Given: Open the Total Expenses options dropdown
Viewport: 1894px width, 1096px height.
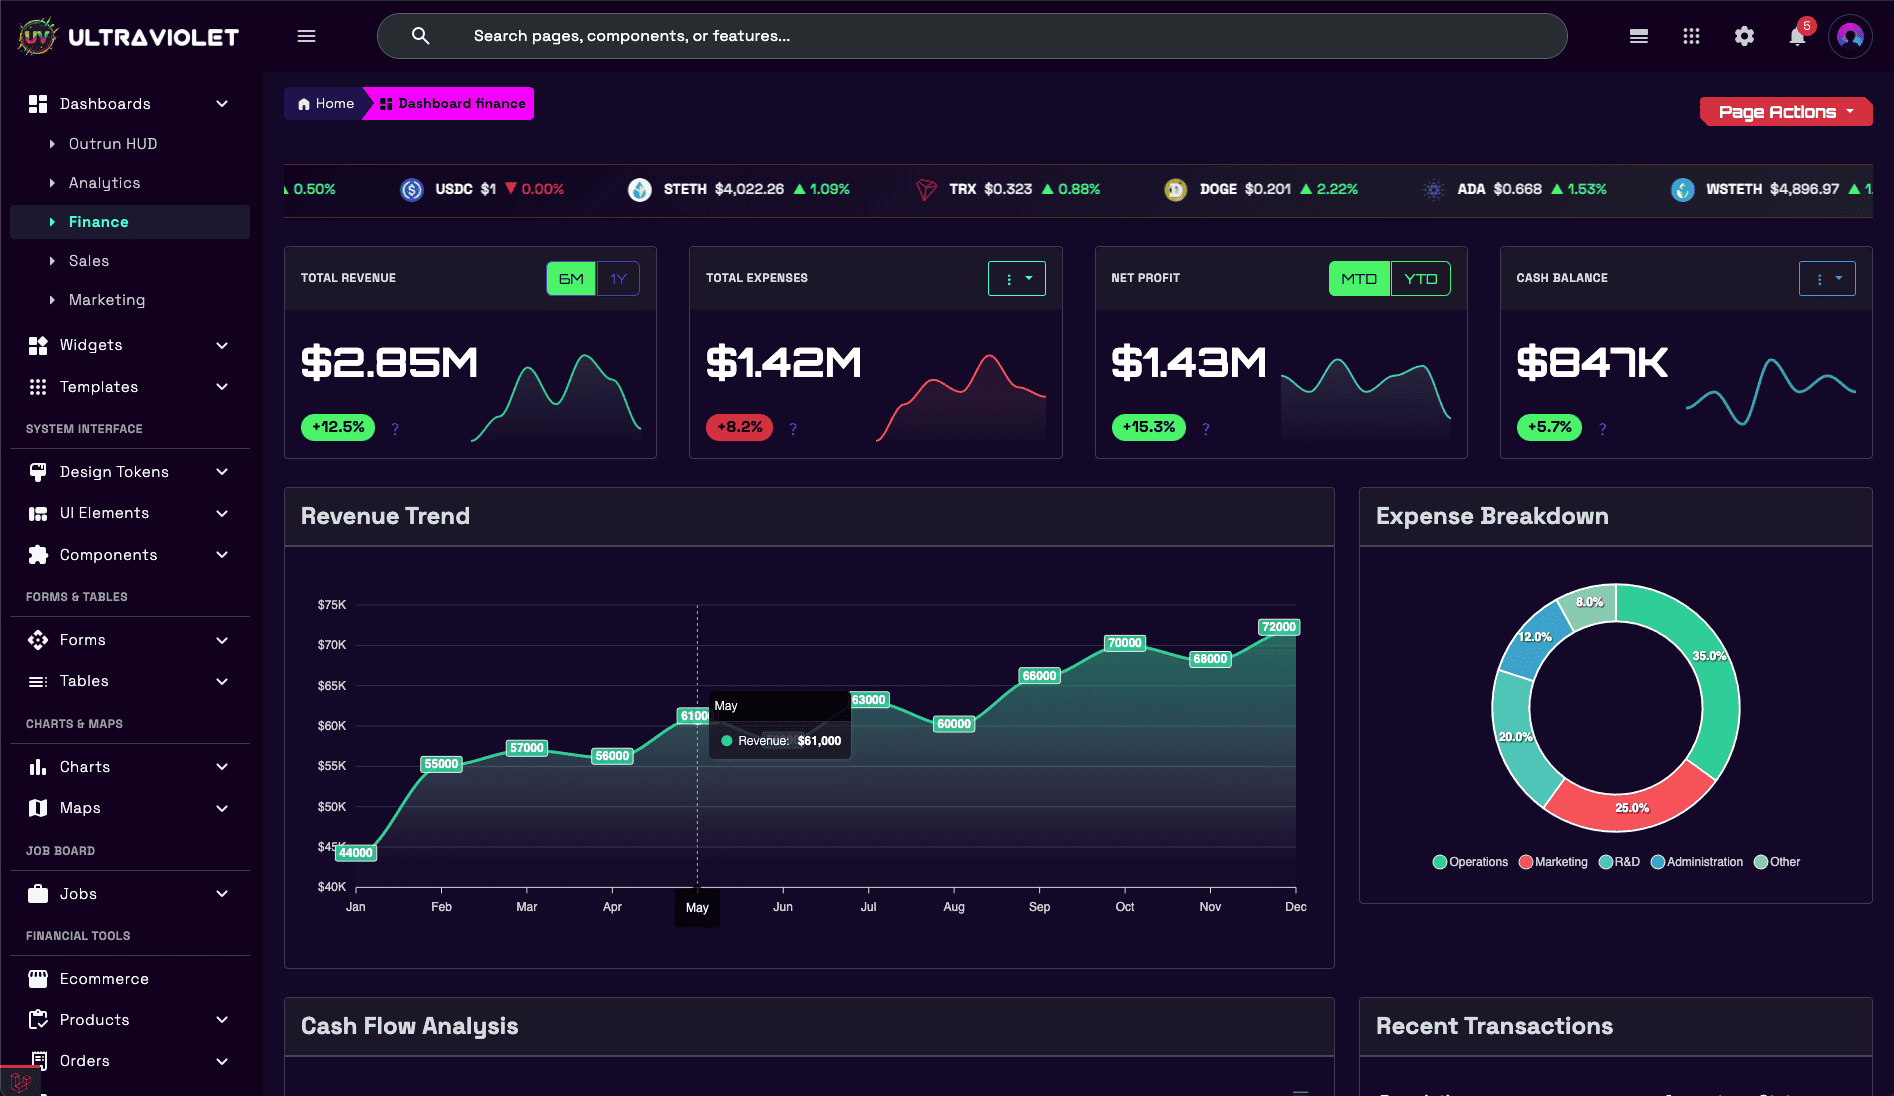Looking at the screenshot, I should coord(1016,278).
